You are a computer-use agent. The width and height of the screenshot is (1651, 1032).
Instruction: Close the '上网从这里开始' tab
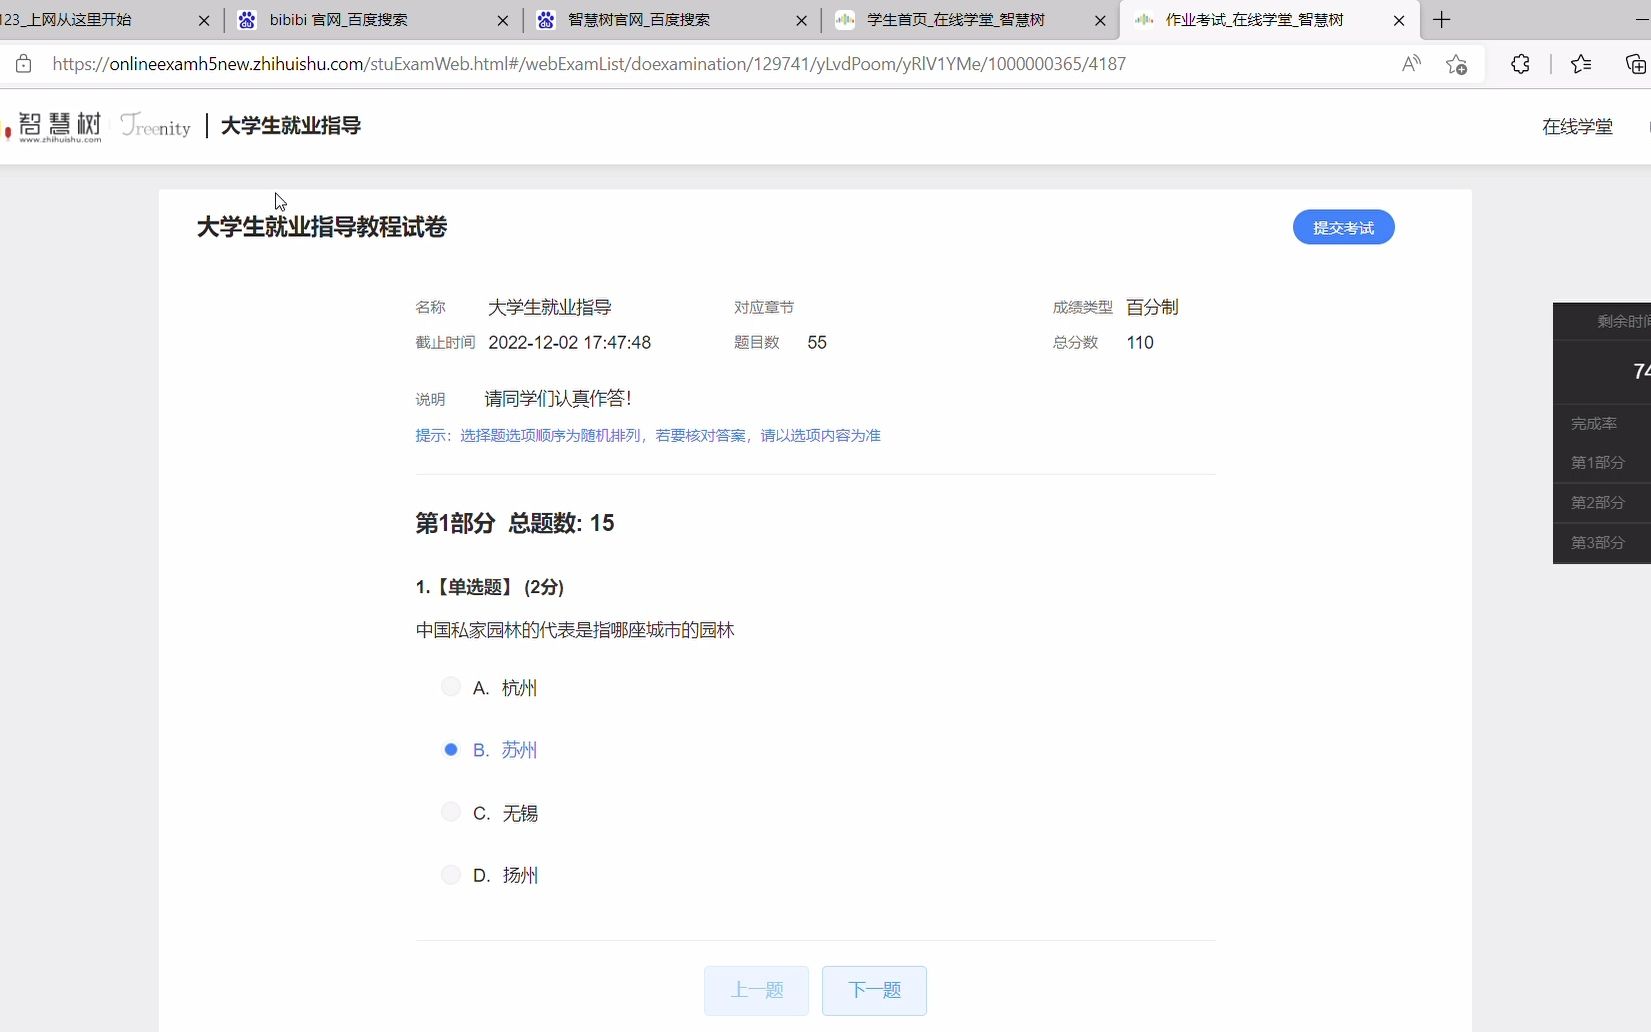click(x=204, y=20)
